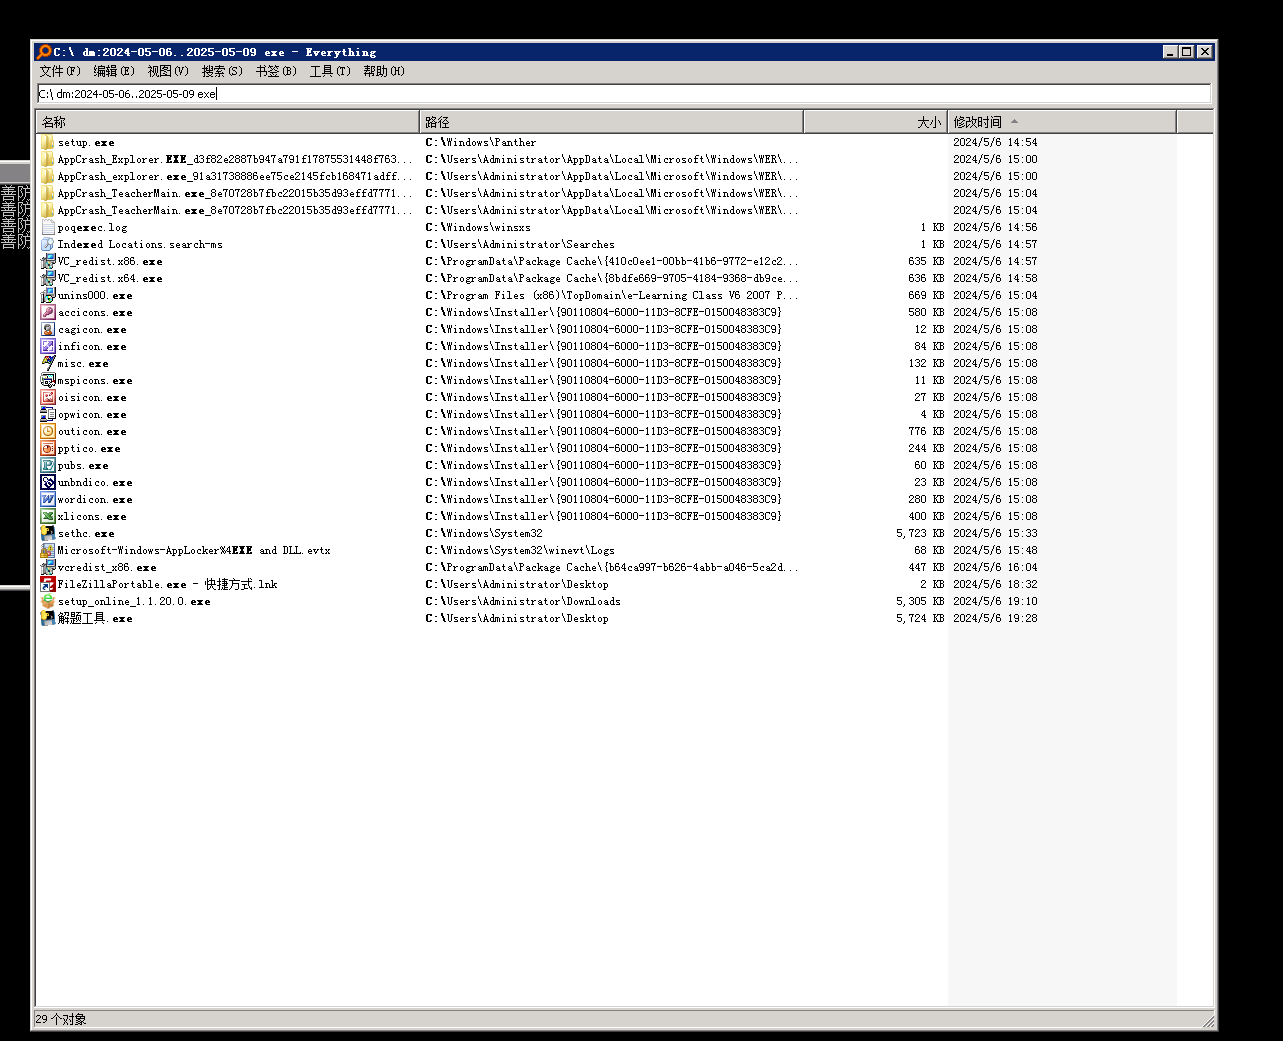This screenshot has width=1283, height=1041.
Task: Click the 2024/5/6 15:48 modified time
Action: [x=995, y=551]
